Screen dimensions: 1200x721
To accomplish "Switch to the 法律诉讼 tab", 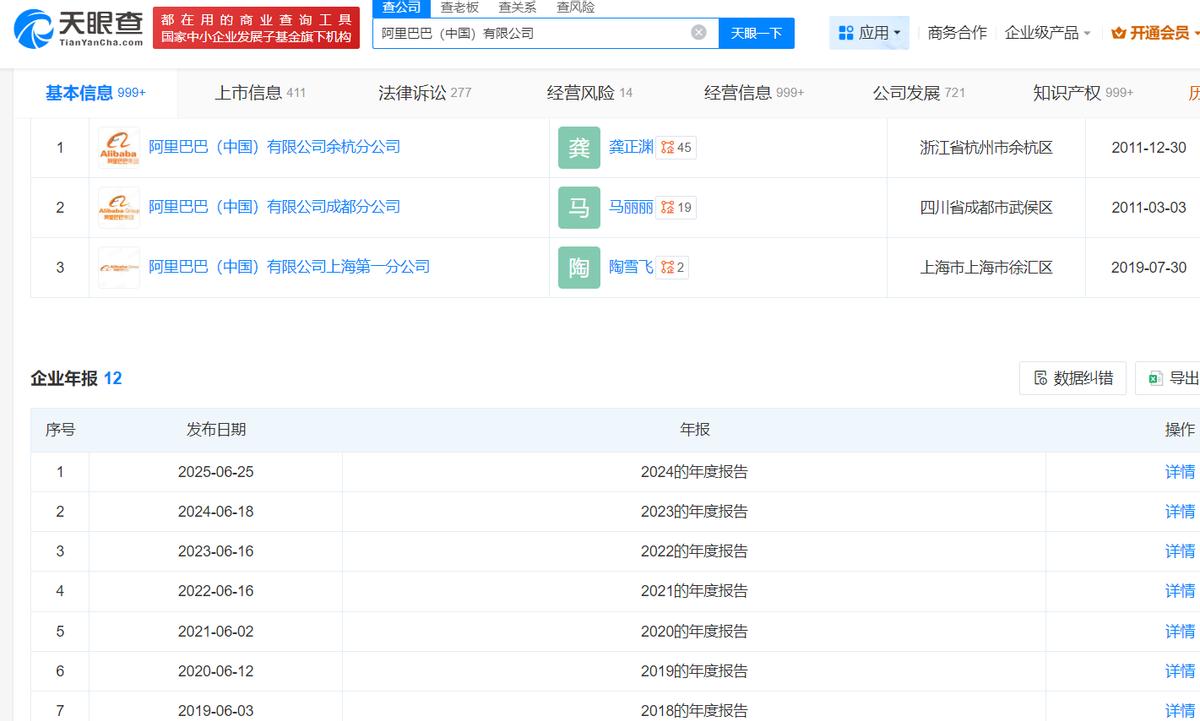I will [424, 93].
